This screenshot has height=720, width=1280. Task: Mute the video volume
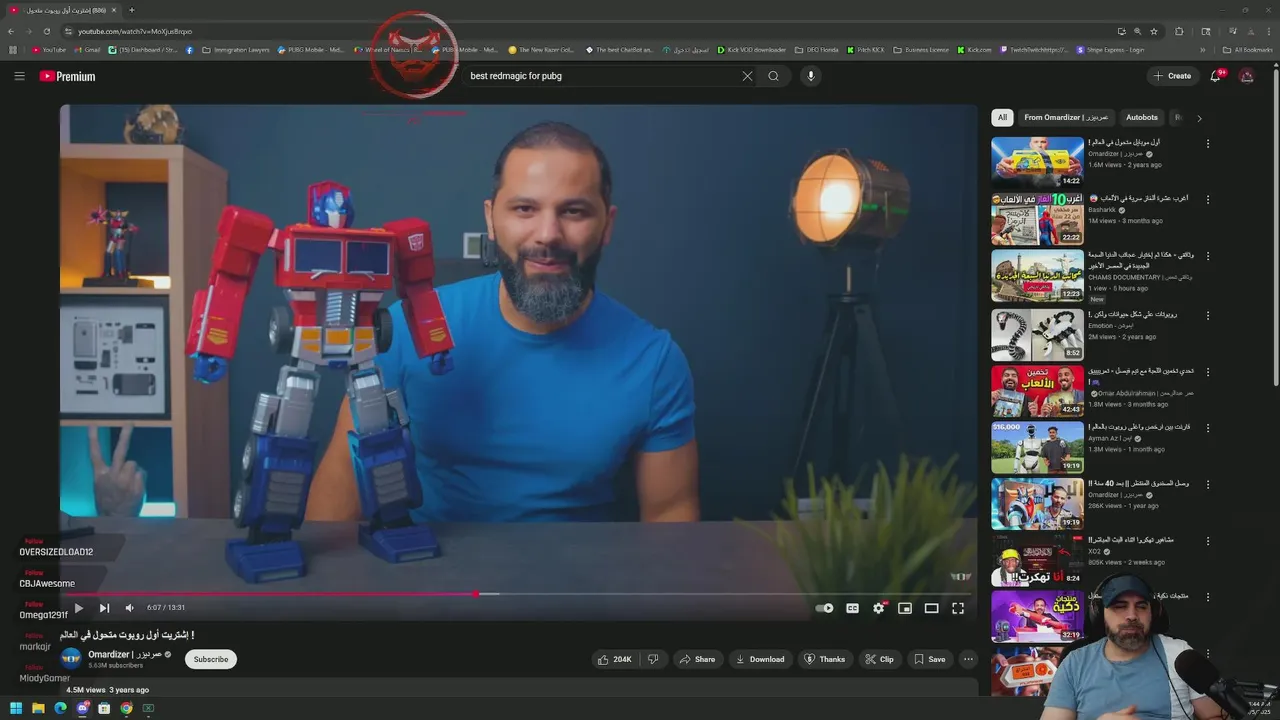tap(129, 608)
